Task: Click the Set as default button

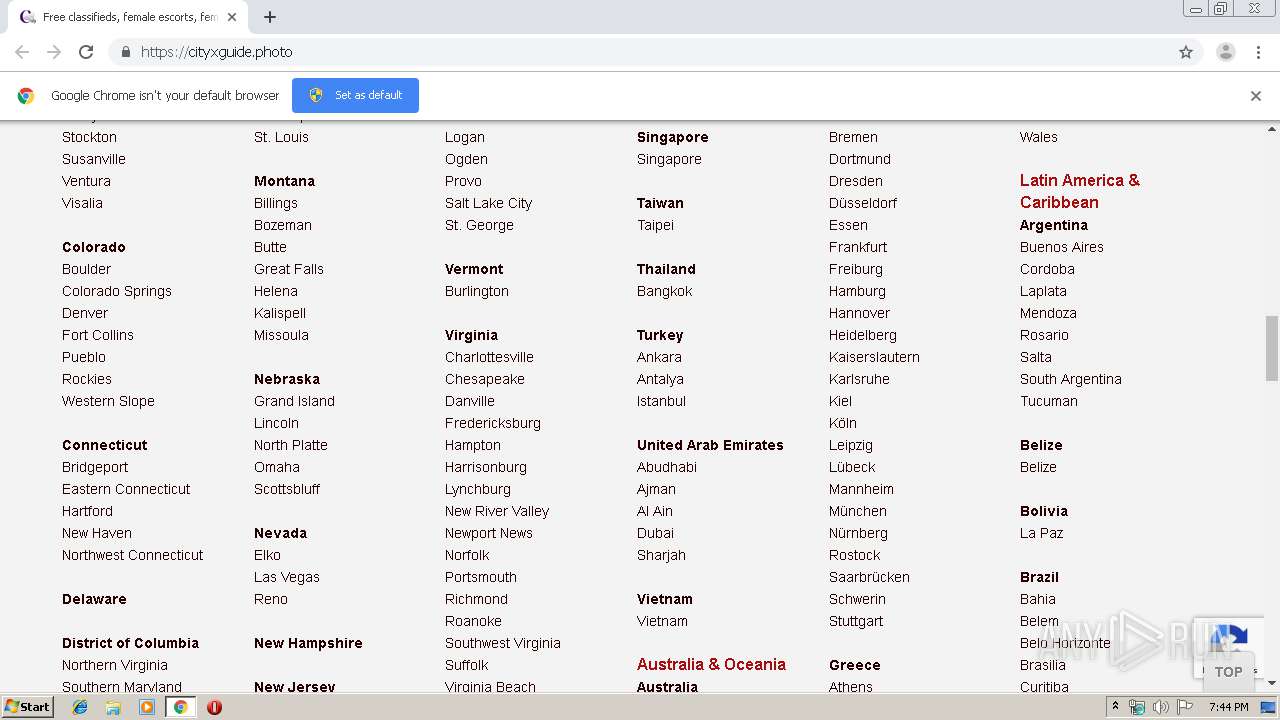Action: tap(355, 95)
